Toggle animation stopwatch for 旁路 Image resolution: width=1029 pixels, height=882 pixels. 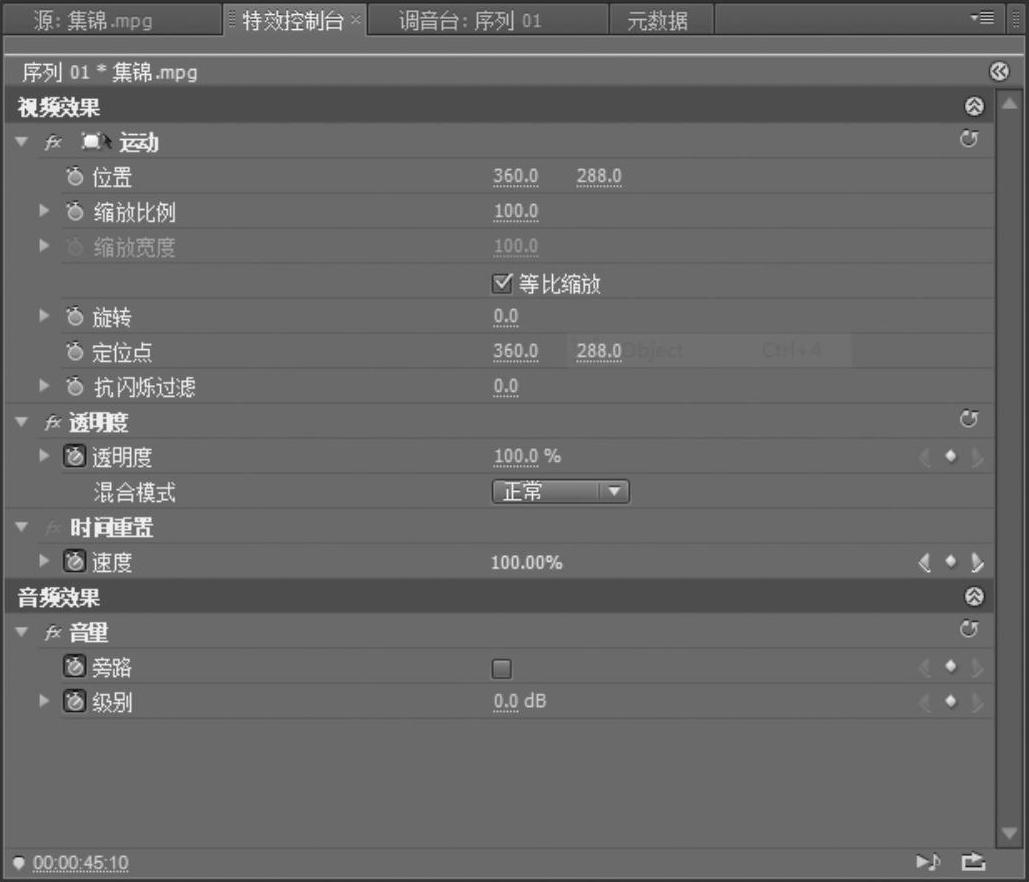(75, 666)
